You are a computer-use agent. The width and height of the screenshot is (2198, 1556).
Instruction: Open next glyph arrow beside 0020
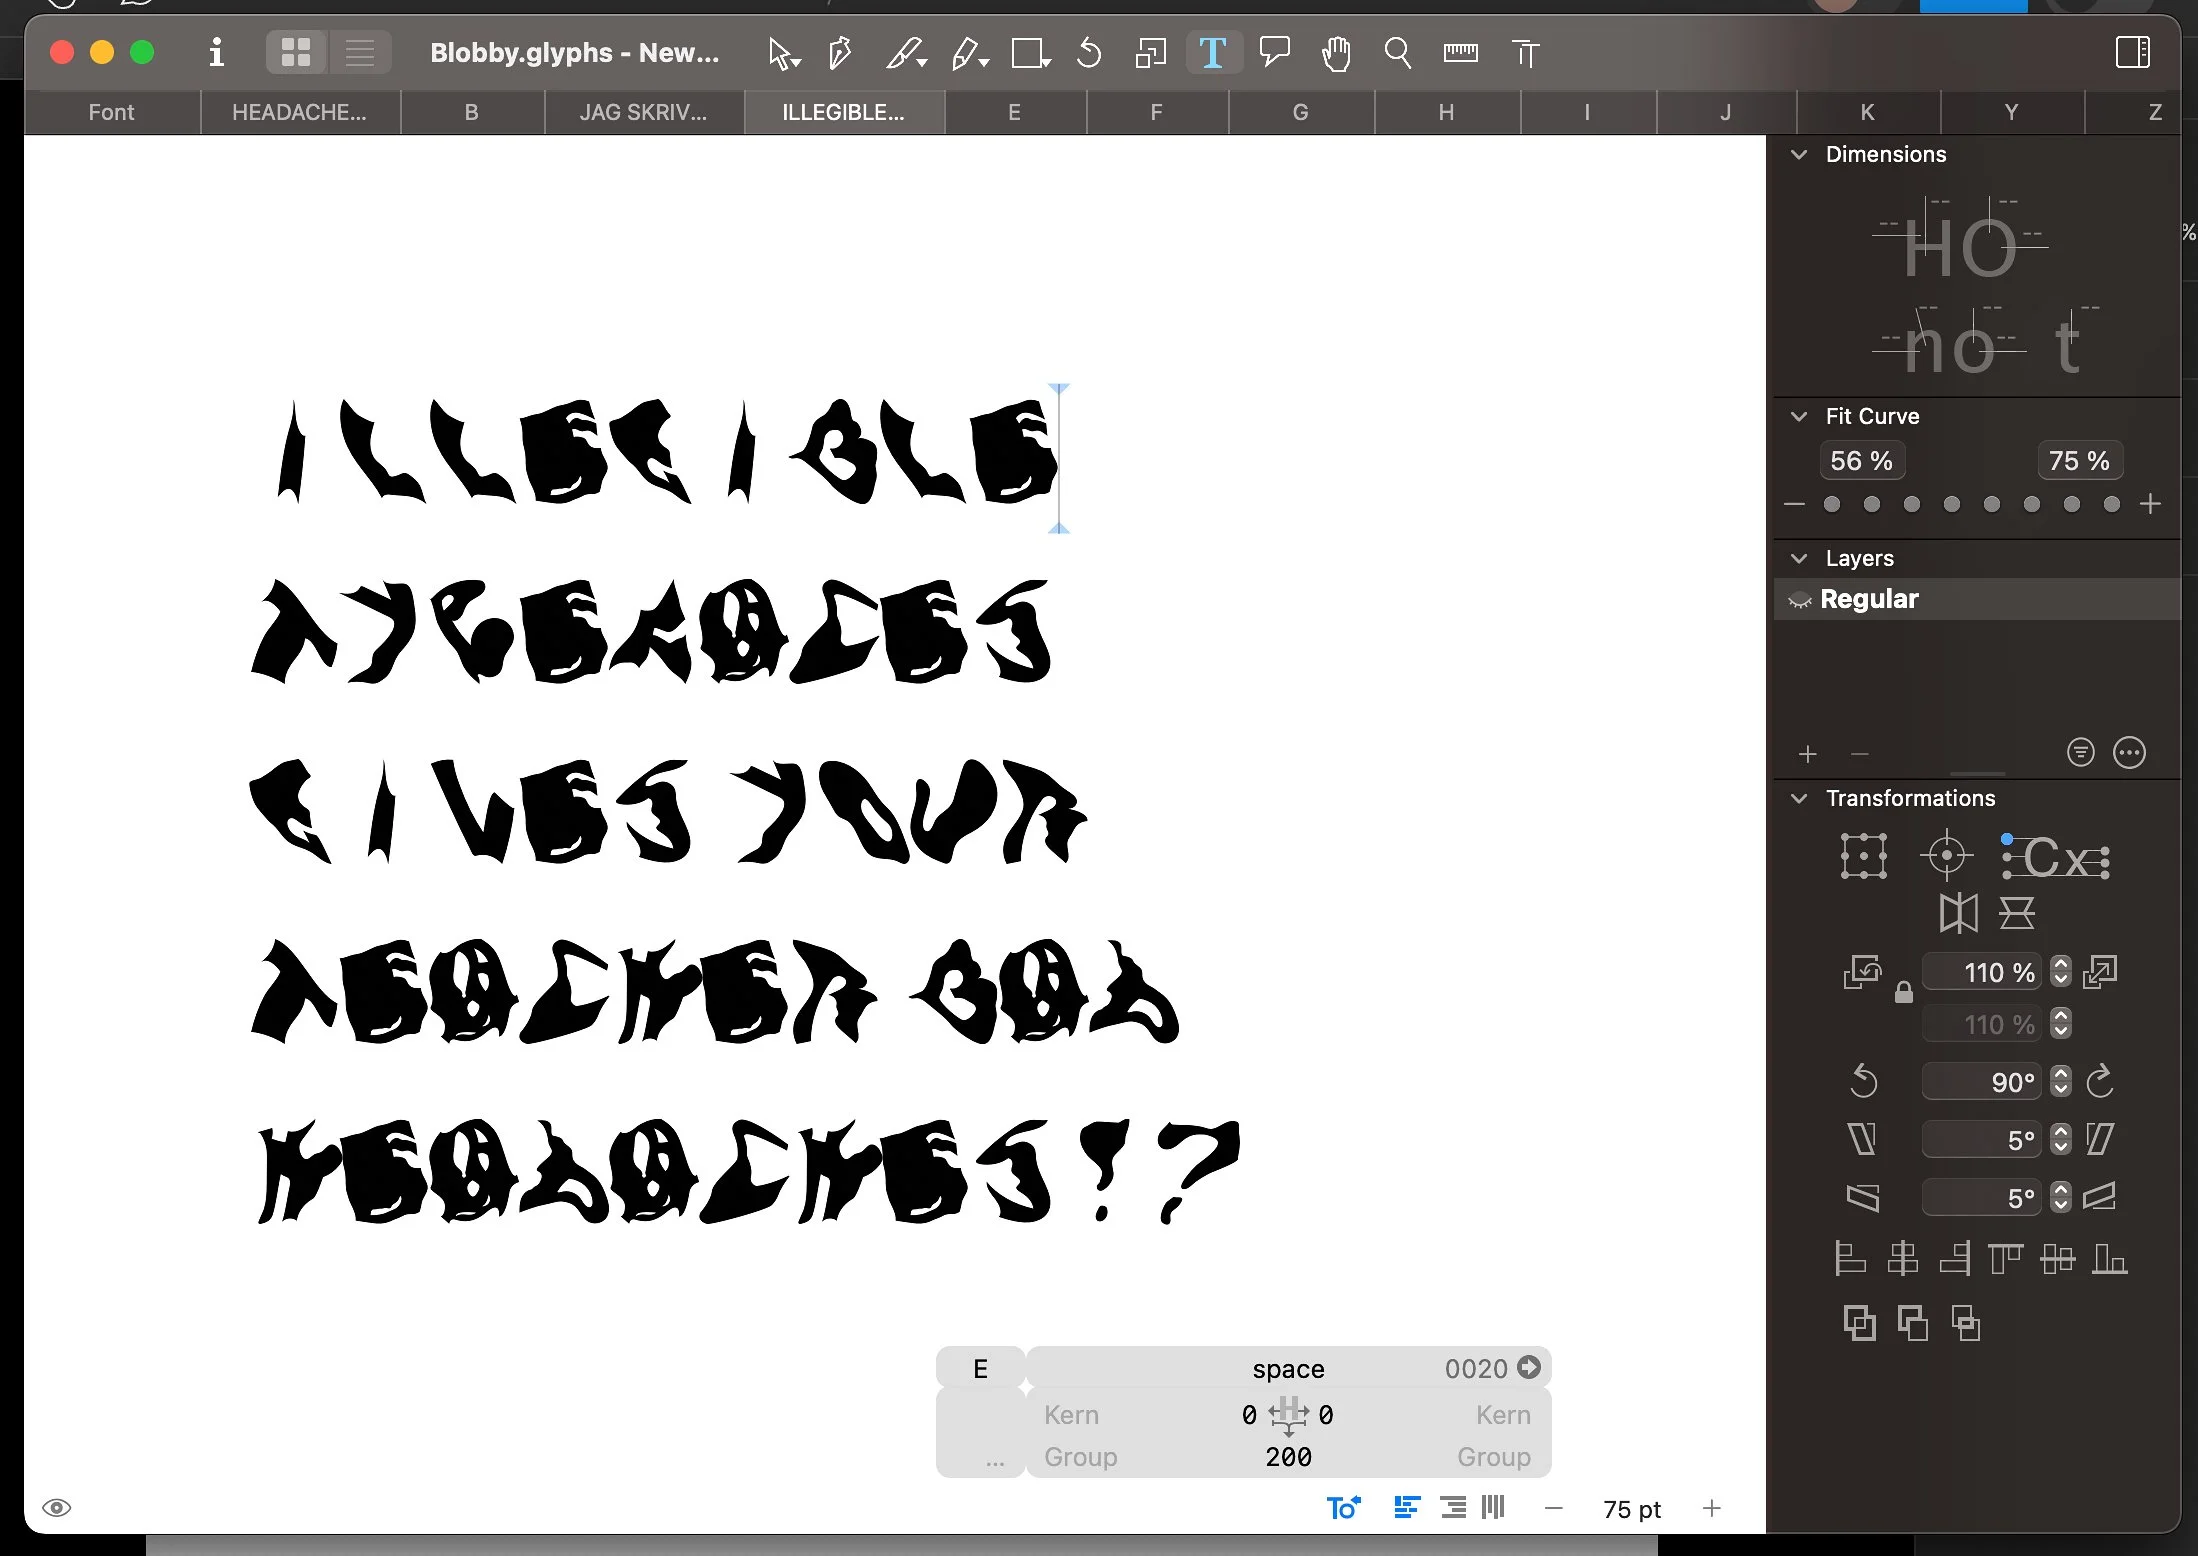(1528, 1367)
